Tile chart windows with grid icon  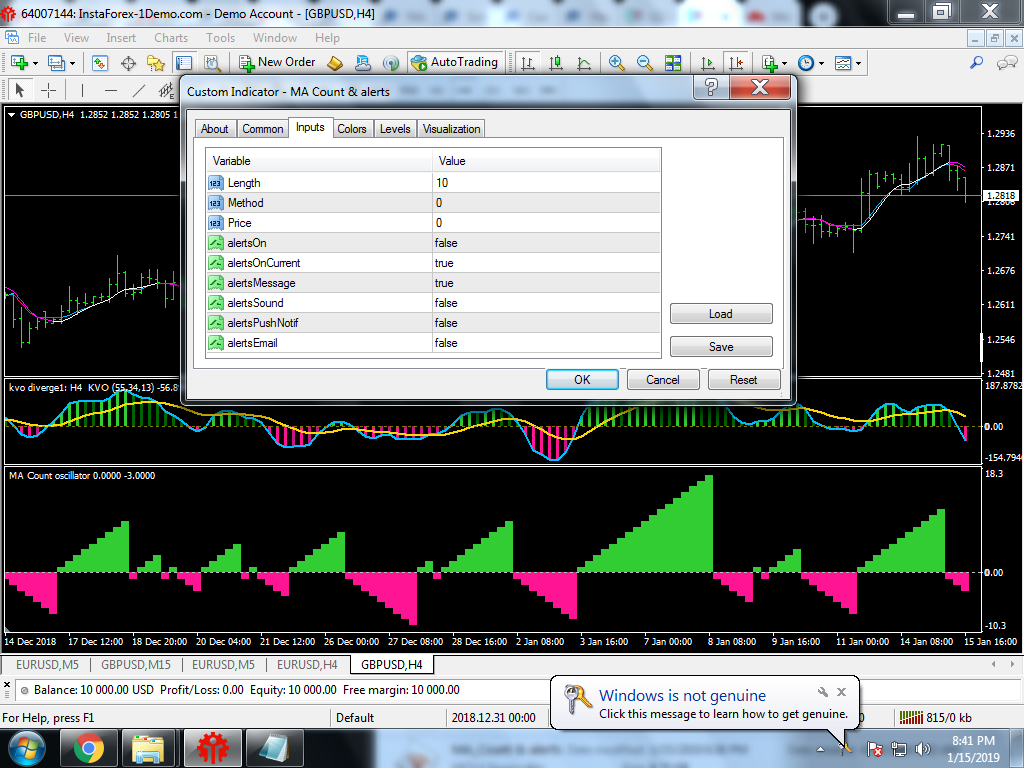click(673, 63)
